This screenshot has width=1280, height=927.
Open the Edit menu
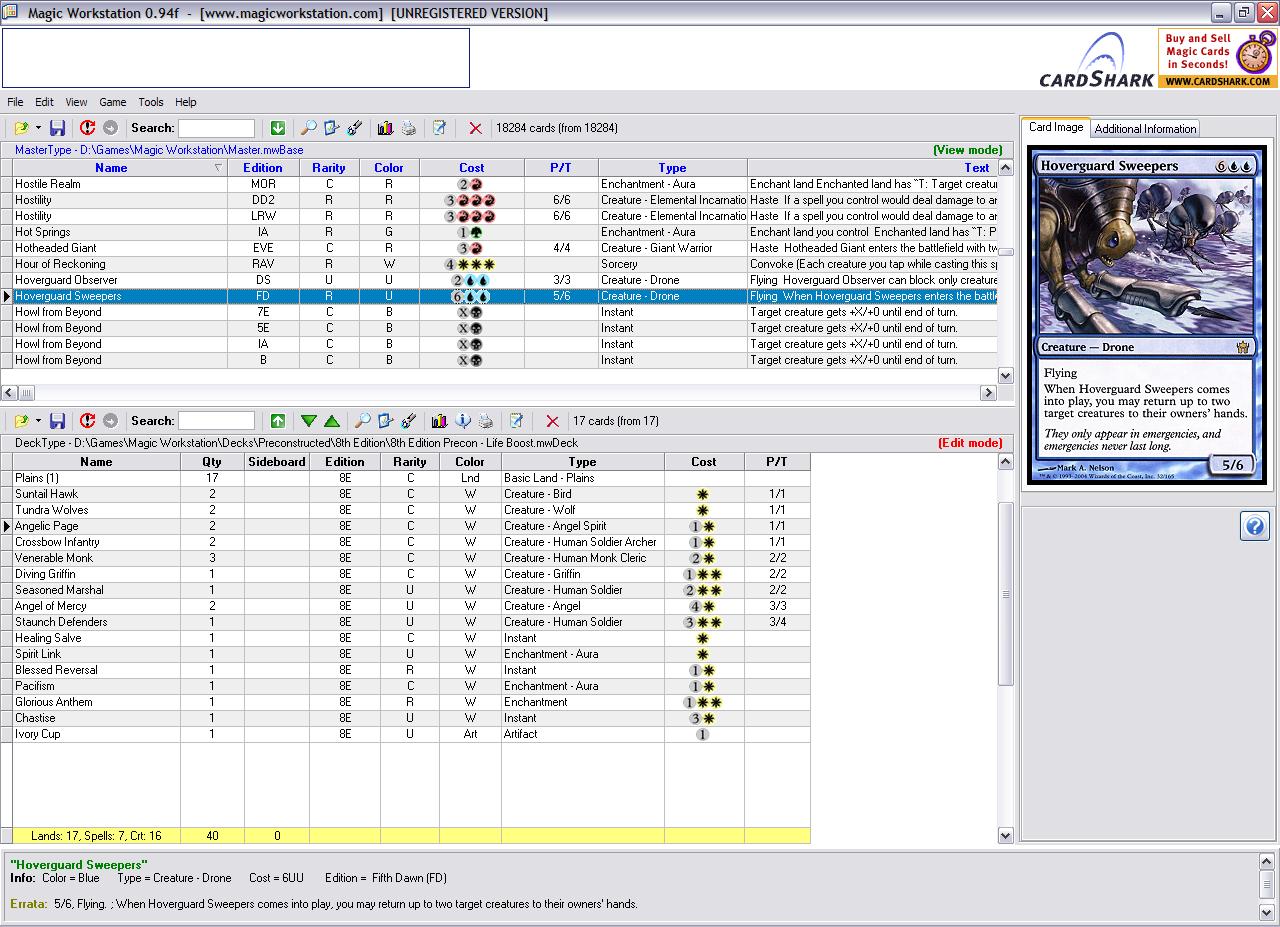(x=45, y=102)
